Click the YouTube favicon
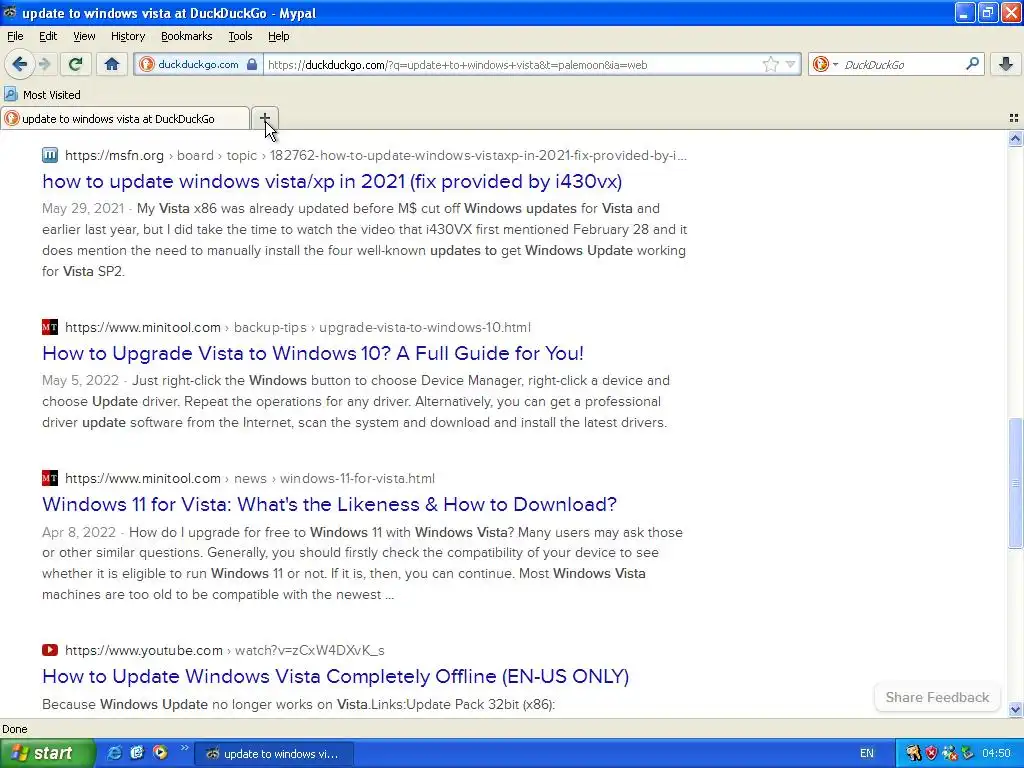Screen dimensions: 1024x768 [x=50, y=650]
